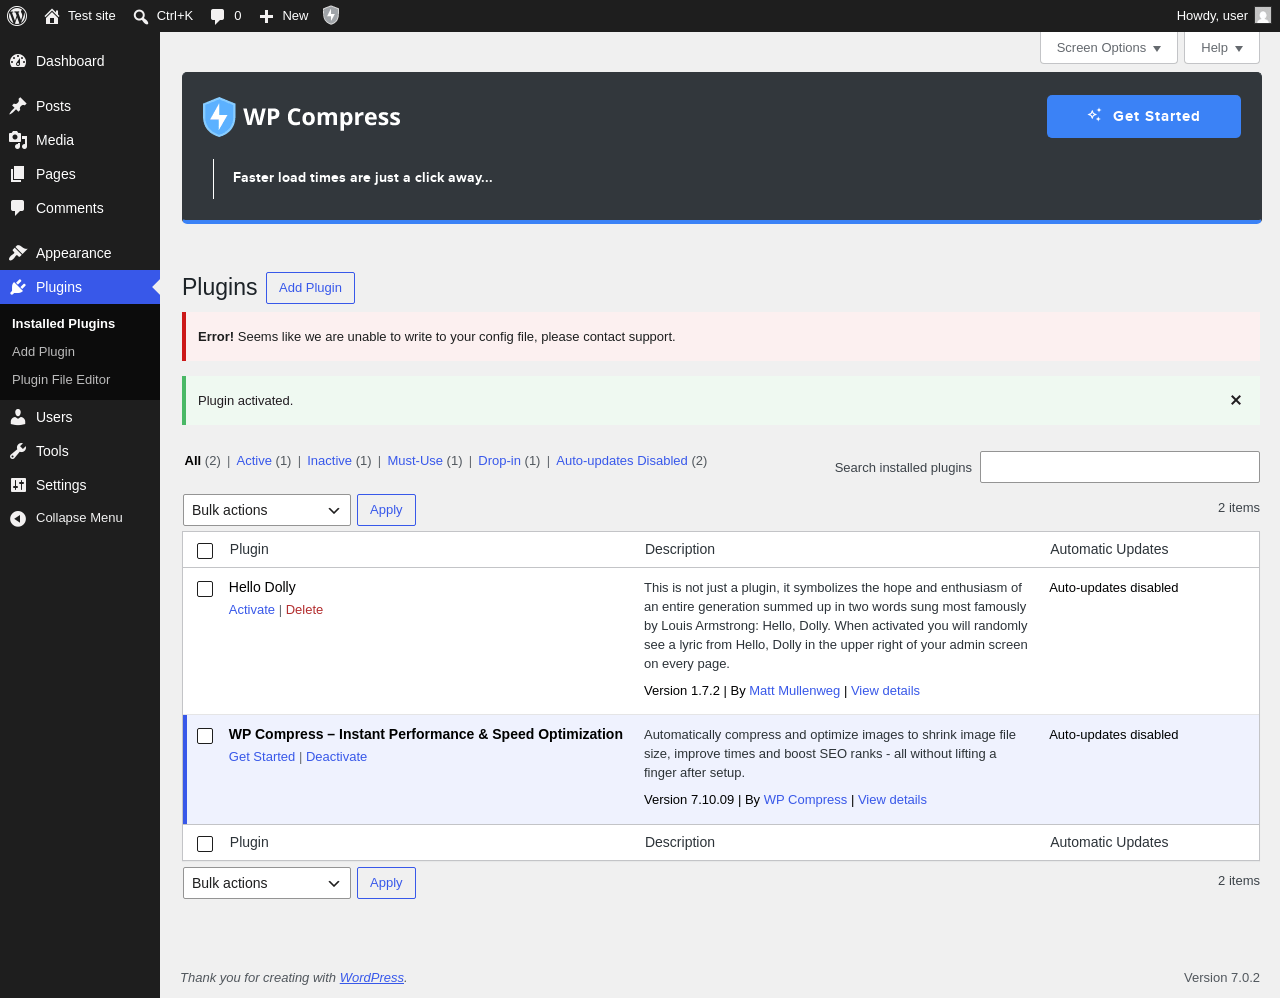Open the top Bulk actions dropdown

(x=267, y=510)
